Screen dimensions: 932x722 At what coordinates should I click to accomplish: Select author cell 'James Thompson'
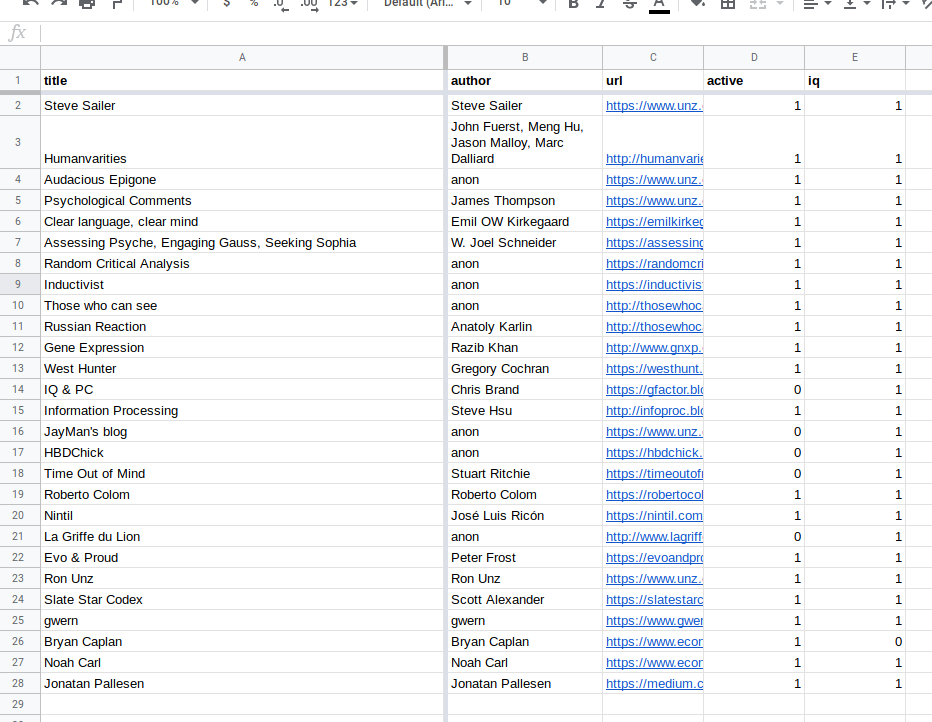click(525, 200)
